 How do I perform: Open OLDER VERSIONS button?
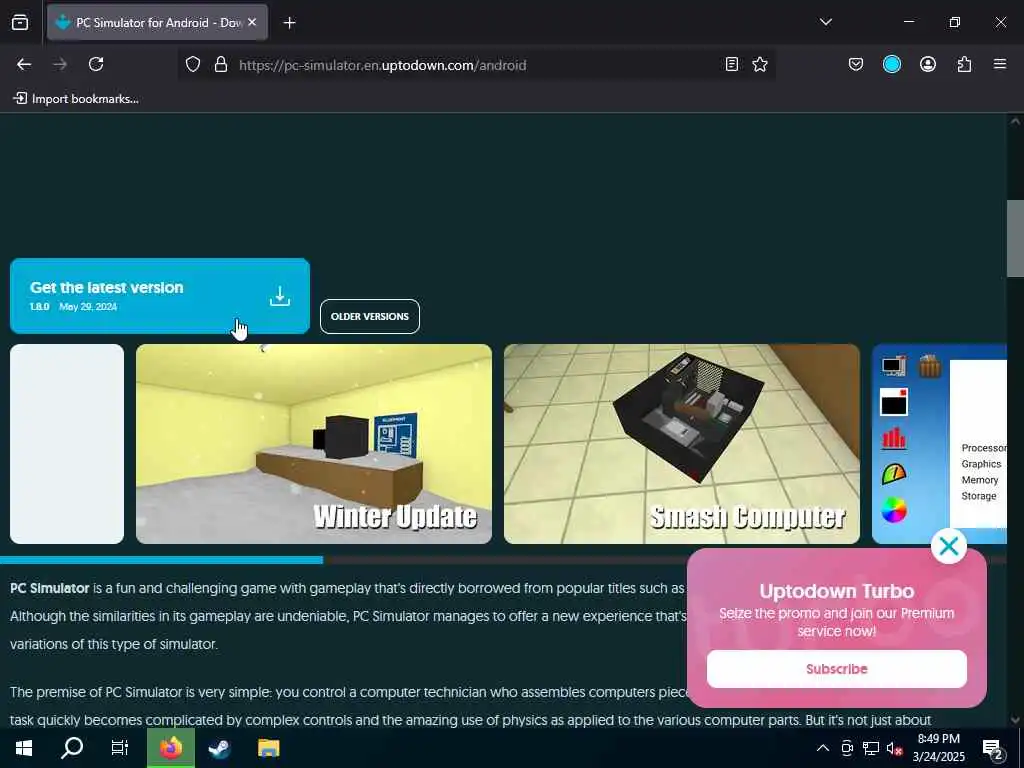click(370, 316)
